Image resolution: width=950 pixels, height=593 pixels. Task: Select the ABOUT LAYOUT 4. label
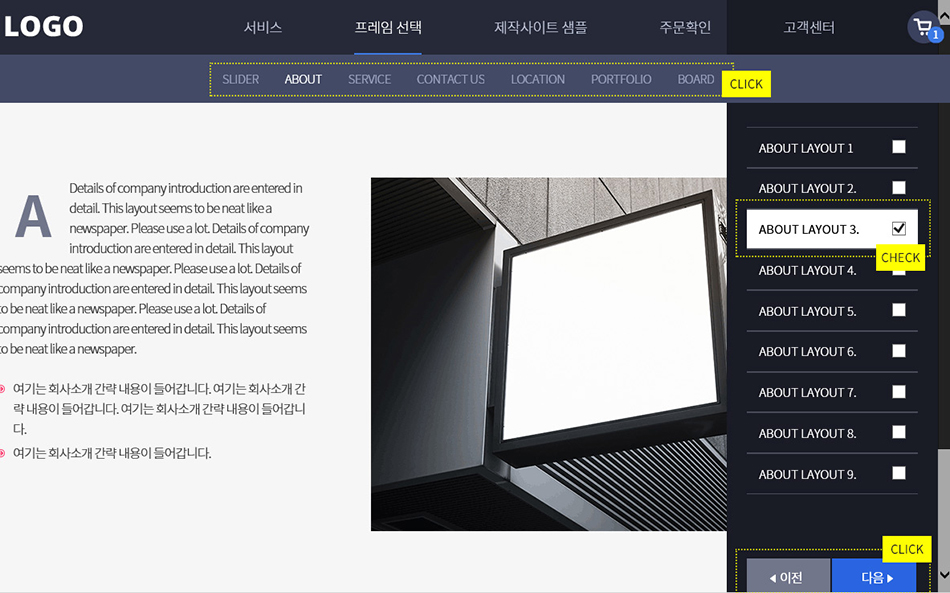click(807, 271)
